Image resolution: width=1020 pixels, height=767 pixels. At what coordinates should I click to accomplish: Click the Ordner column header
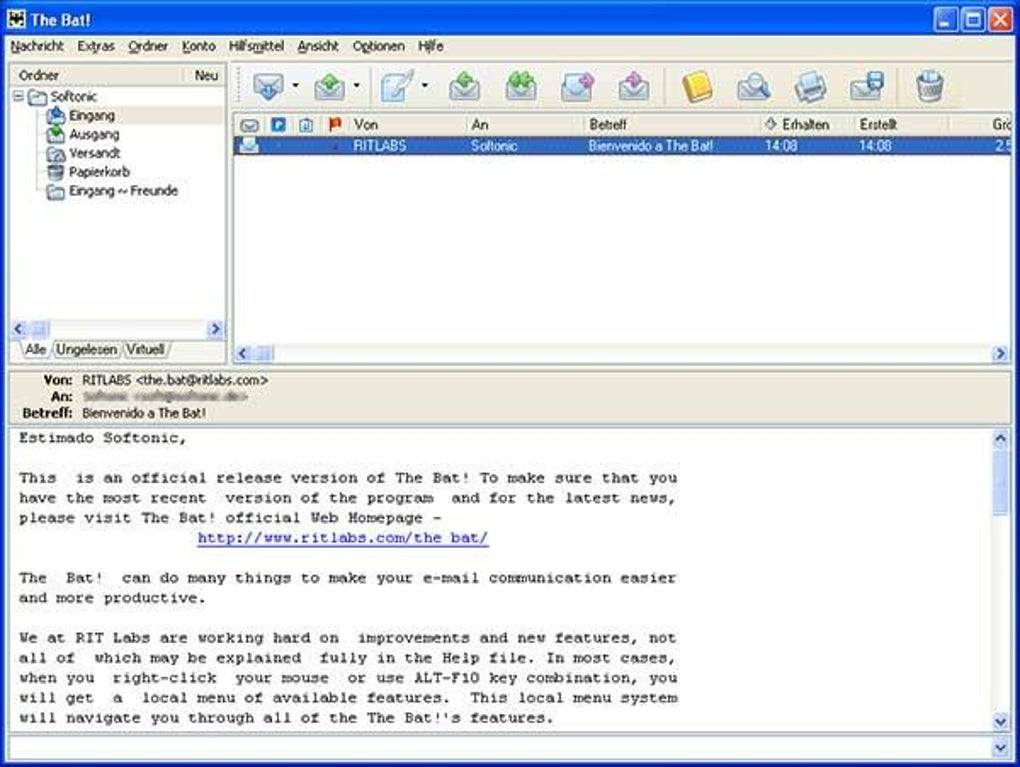pyautogui.click(x=98, y=75)
